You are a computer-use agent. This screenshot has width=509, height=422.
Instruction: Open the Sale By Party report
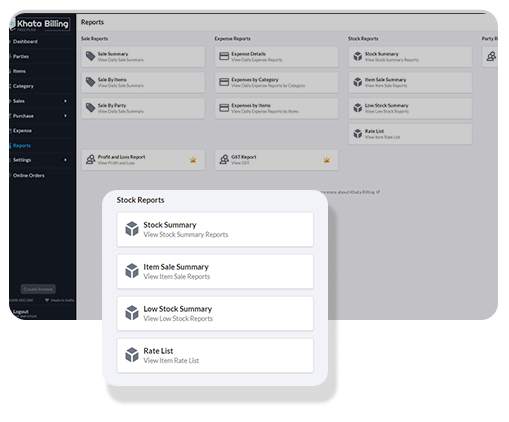143,108
